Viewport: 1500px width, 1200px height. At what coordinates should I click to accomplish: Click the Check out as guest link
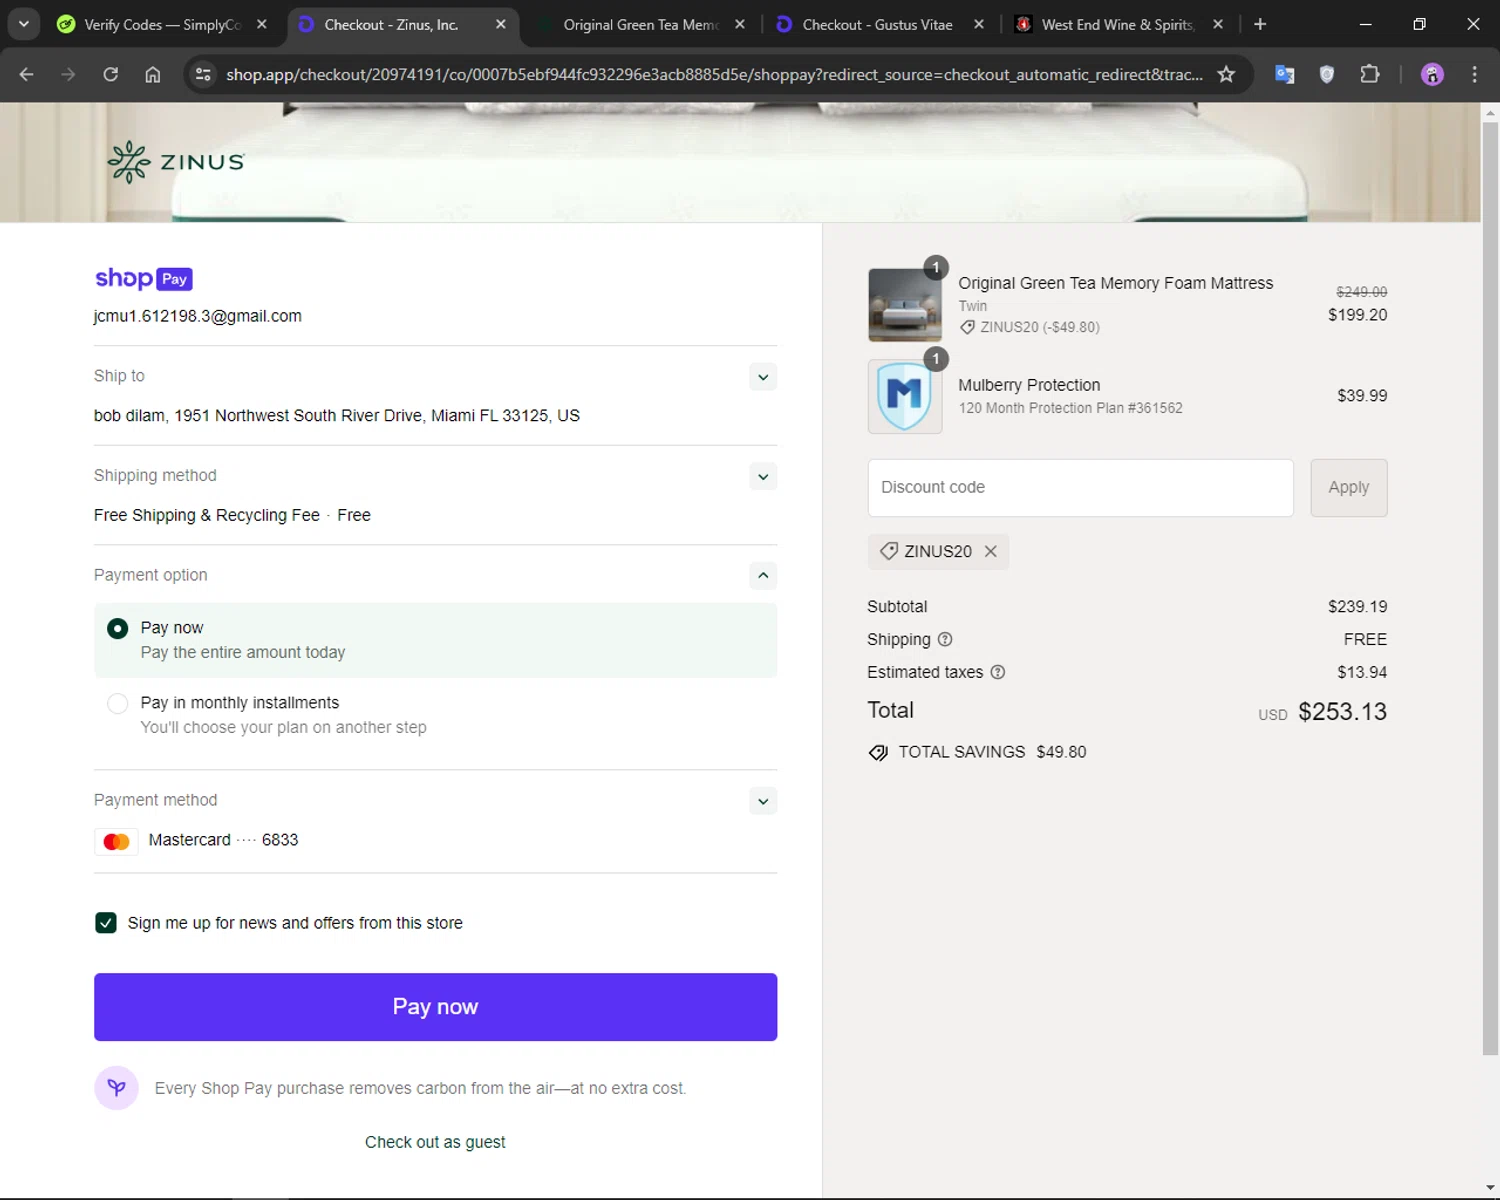click(435, 1142)
